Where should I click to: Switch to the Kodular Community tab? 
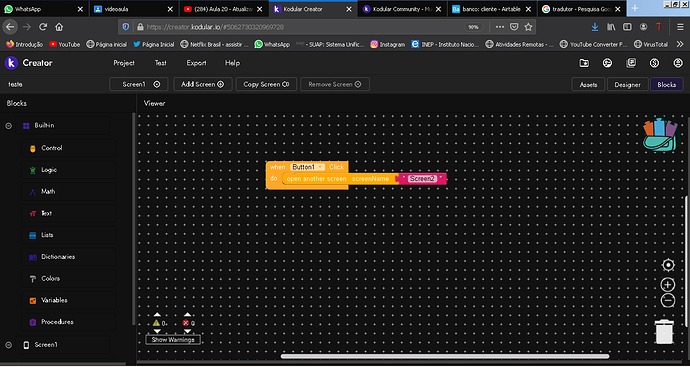click(402, 9)
